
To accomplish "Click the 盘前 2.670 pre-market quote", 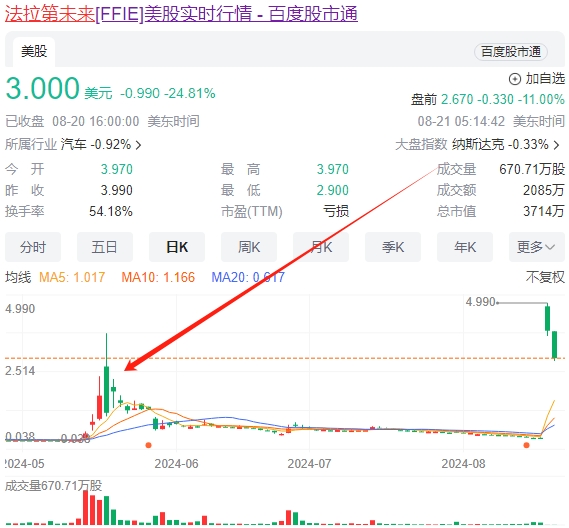I will point(487,99).
